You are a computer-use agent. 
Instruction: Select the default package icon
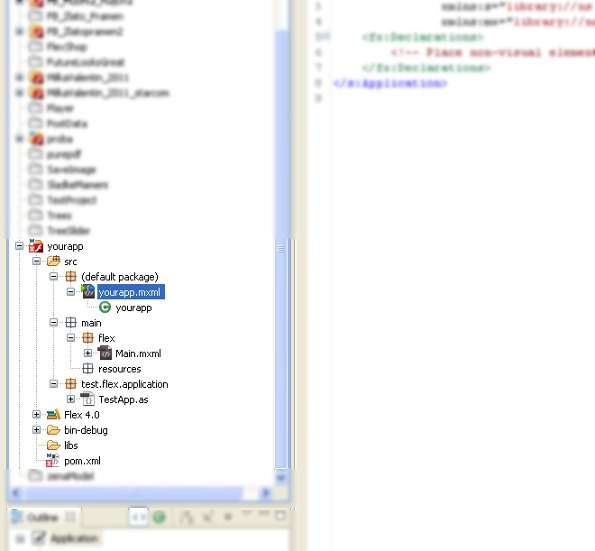click(71, 277)
